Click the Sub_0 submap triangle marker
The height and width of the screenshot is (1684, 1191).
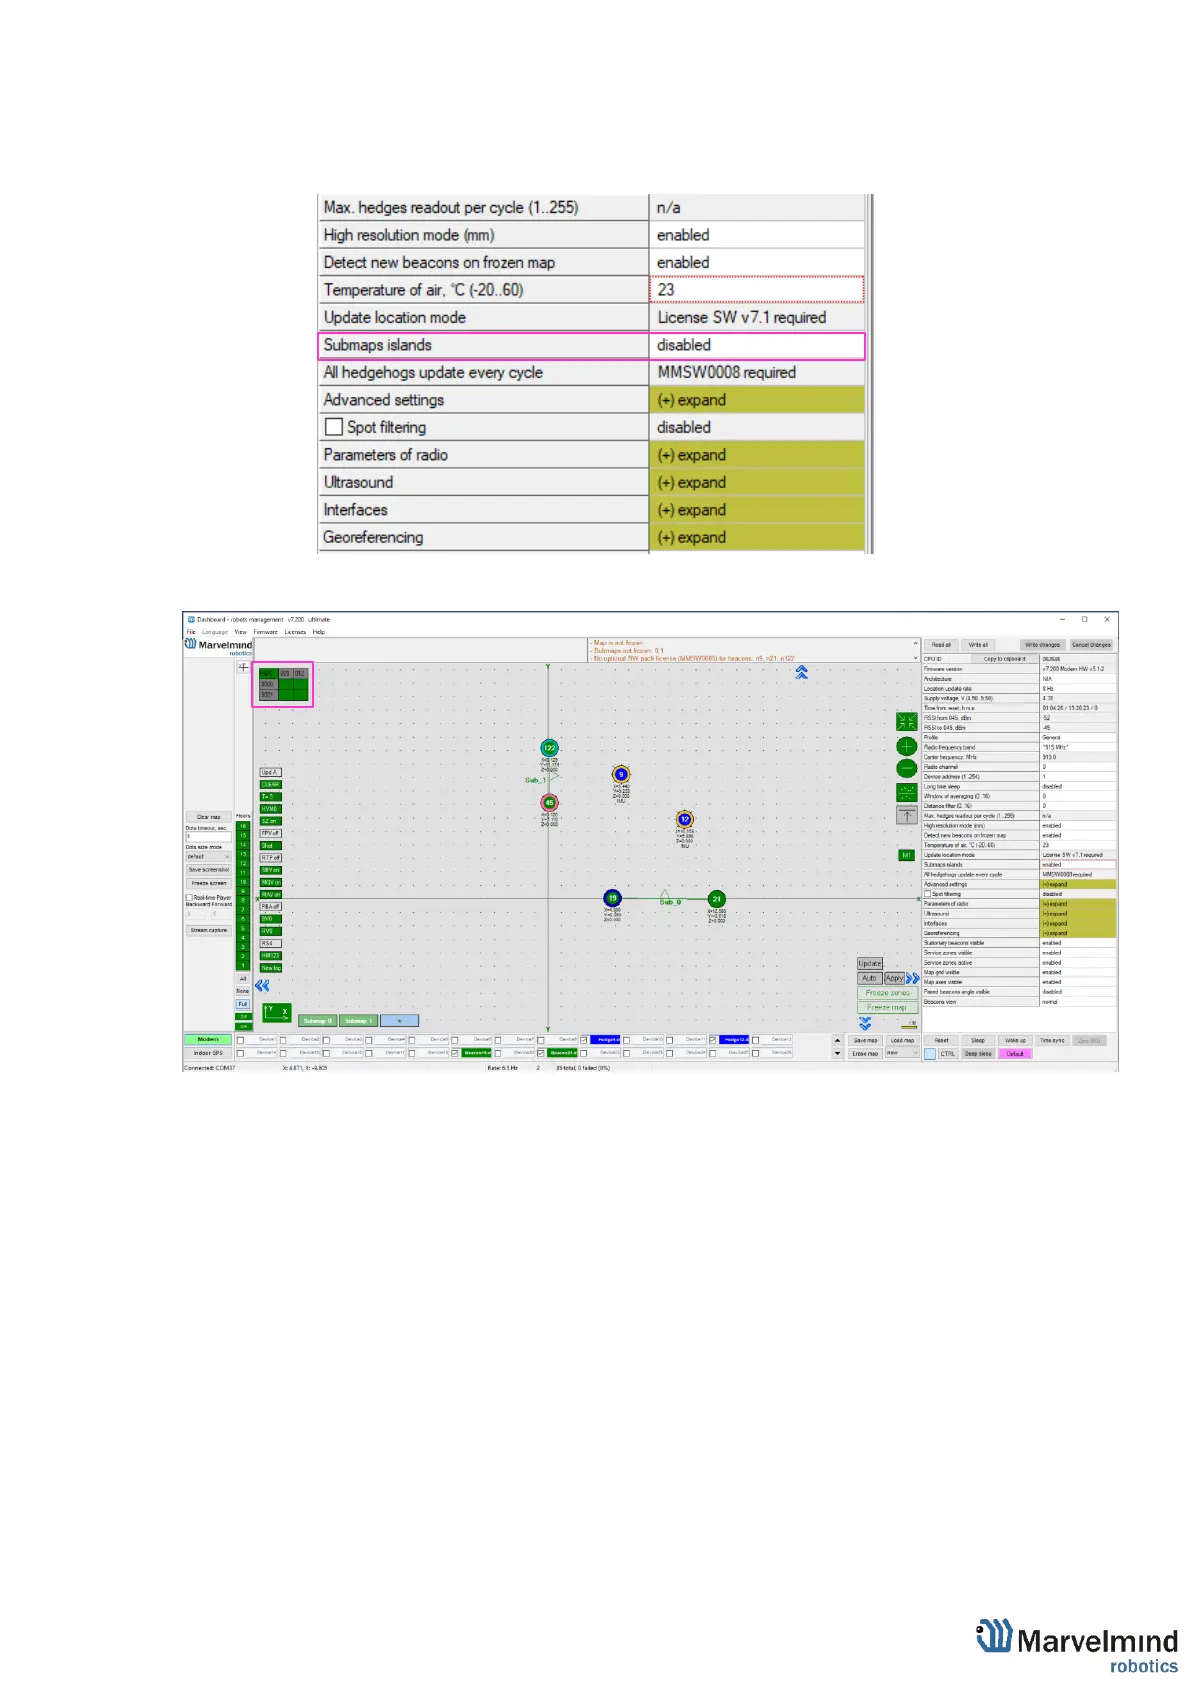[665, 895]
